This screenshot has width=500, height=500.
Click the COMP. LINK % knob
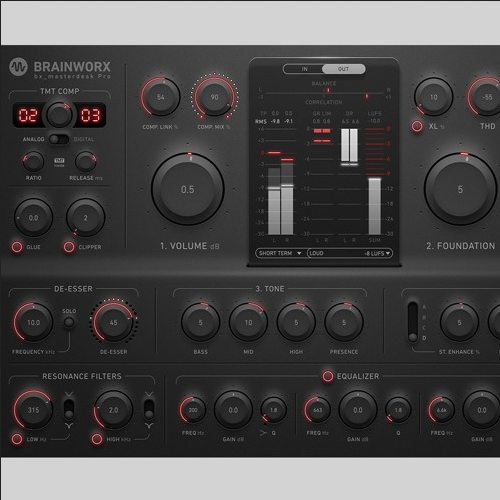click(x=161, y=97)
